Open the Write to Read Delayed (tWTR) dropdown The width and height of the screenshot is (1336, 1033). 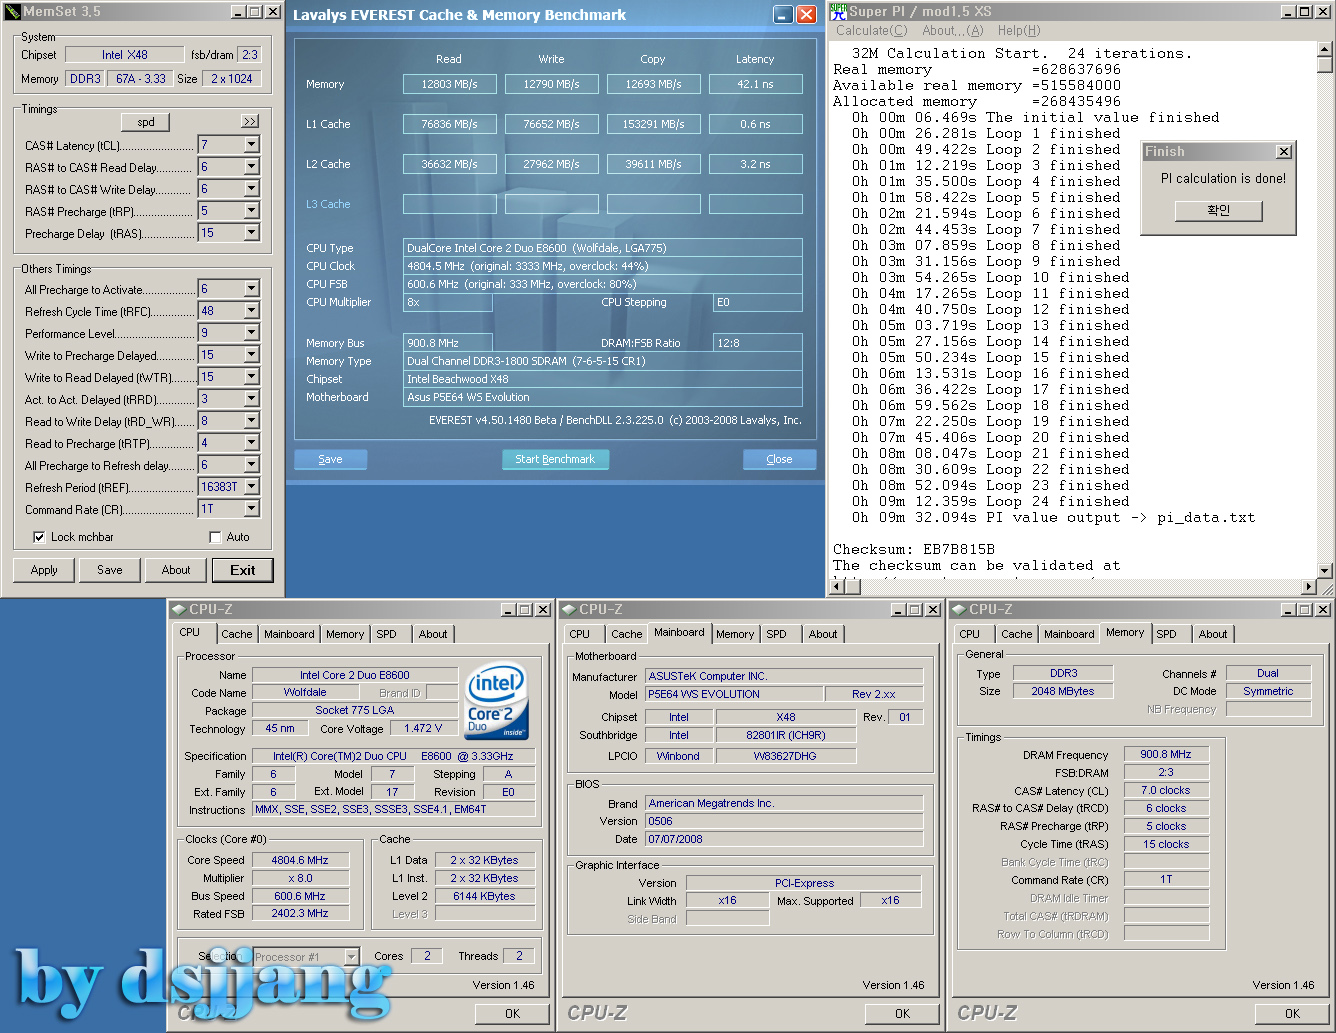click(x=251, y=377)
